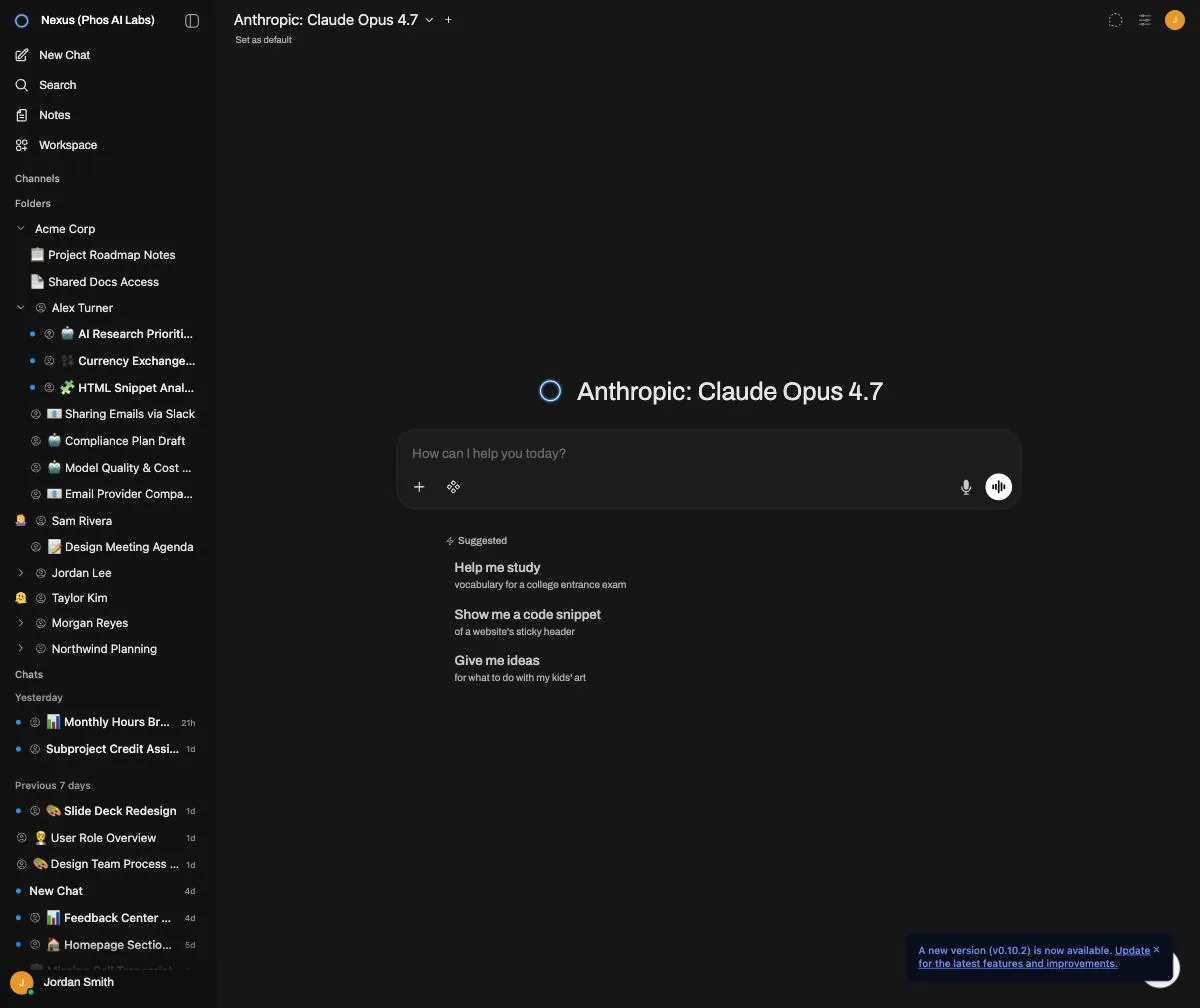
Task: Open Jordan Smith user menu at bottom
Action: point(108,982)
